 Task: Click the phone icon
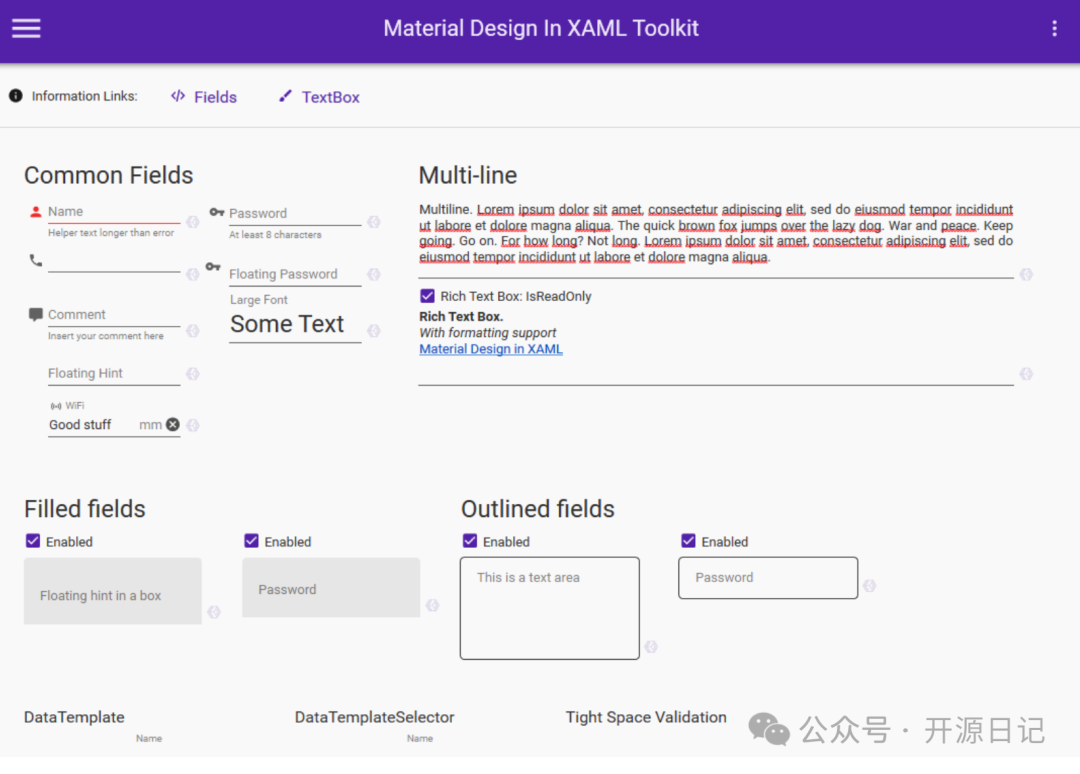(x=36, y=260)
